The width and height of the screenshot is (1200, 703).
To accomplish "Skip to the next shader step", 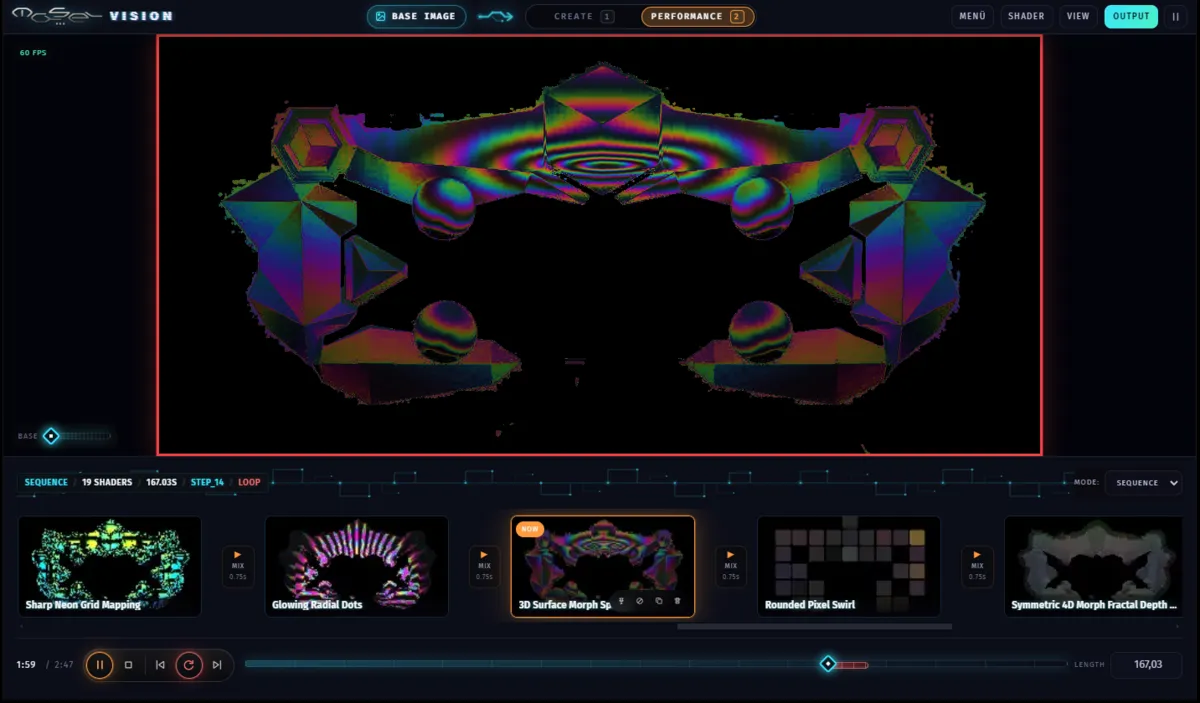I will coord(217,665).
